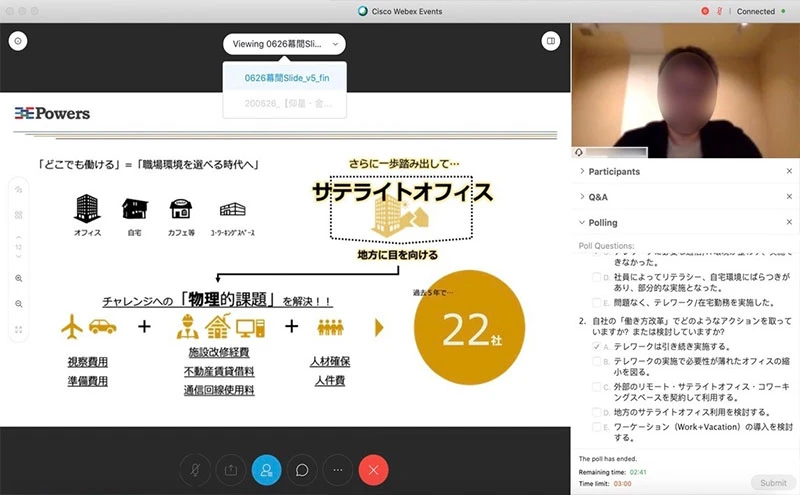Image resolution: width=800 pixels, height=495 pixels.
Task: Check option D about regional satellite office
Action: pyautogui.click(x=596, y=411)
